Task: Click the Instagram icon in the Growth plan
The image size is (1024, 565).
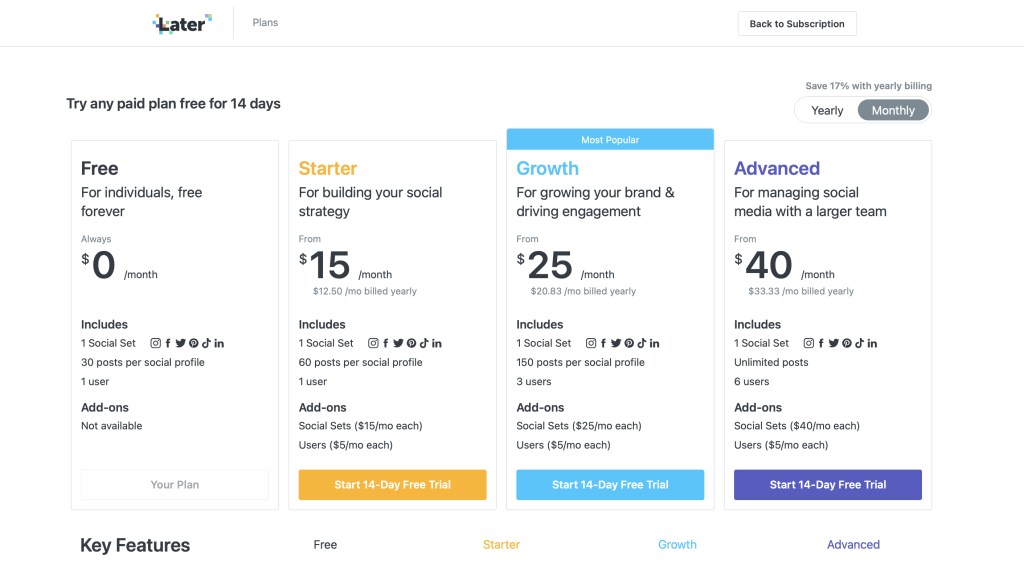Action: (x=591, y=343)
